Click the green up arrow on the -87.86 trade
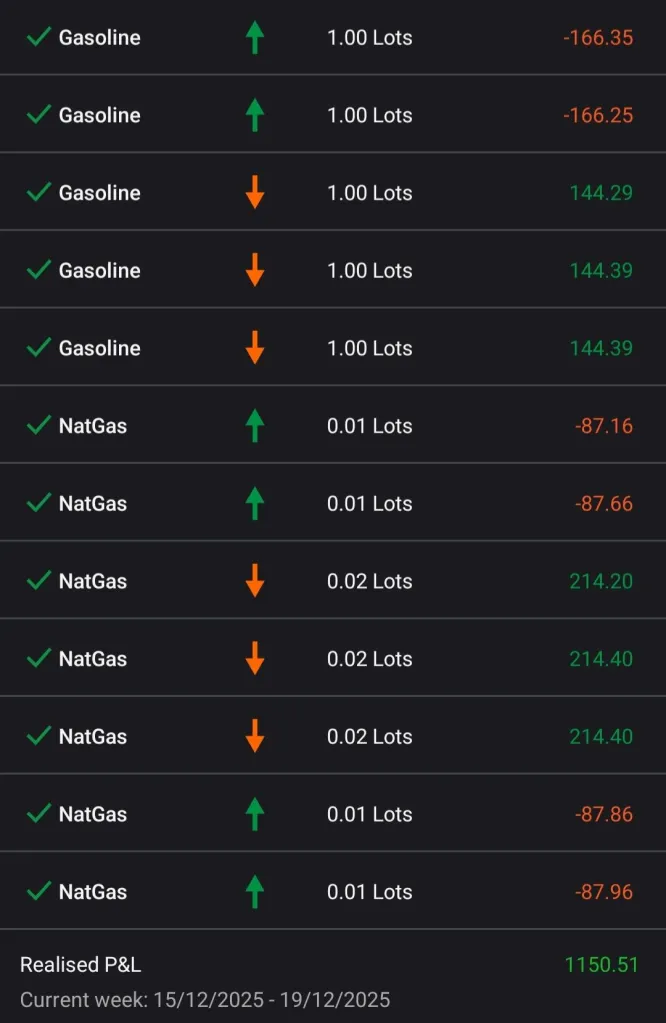666x1023 pixels. [x=255, y=814]
